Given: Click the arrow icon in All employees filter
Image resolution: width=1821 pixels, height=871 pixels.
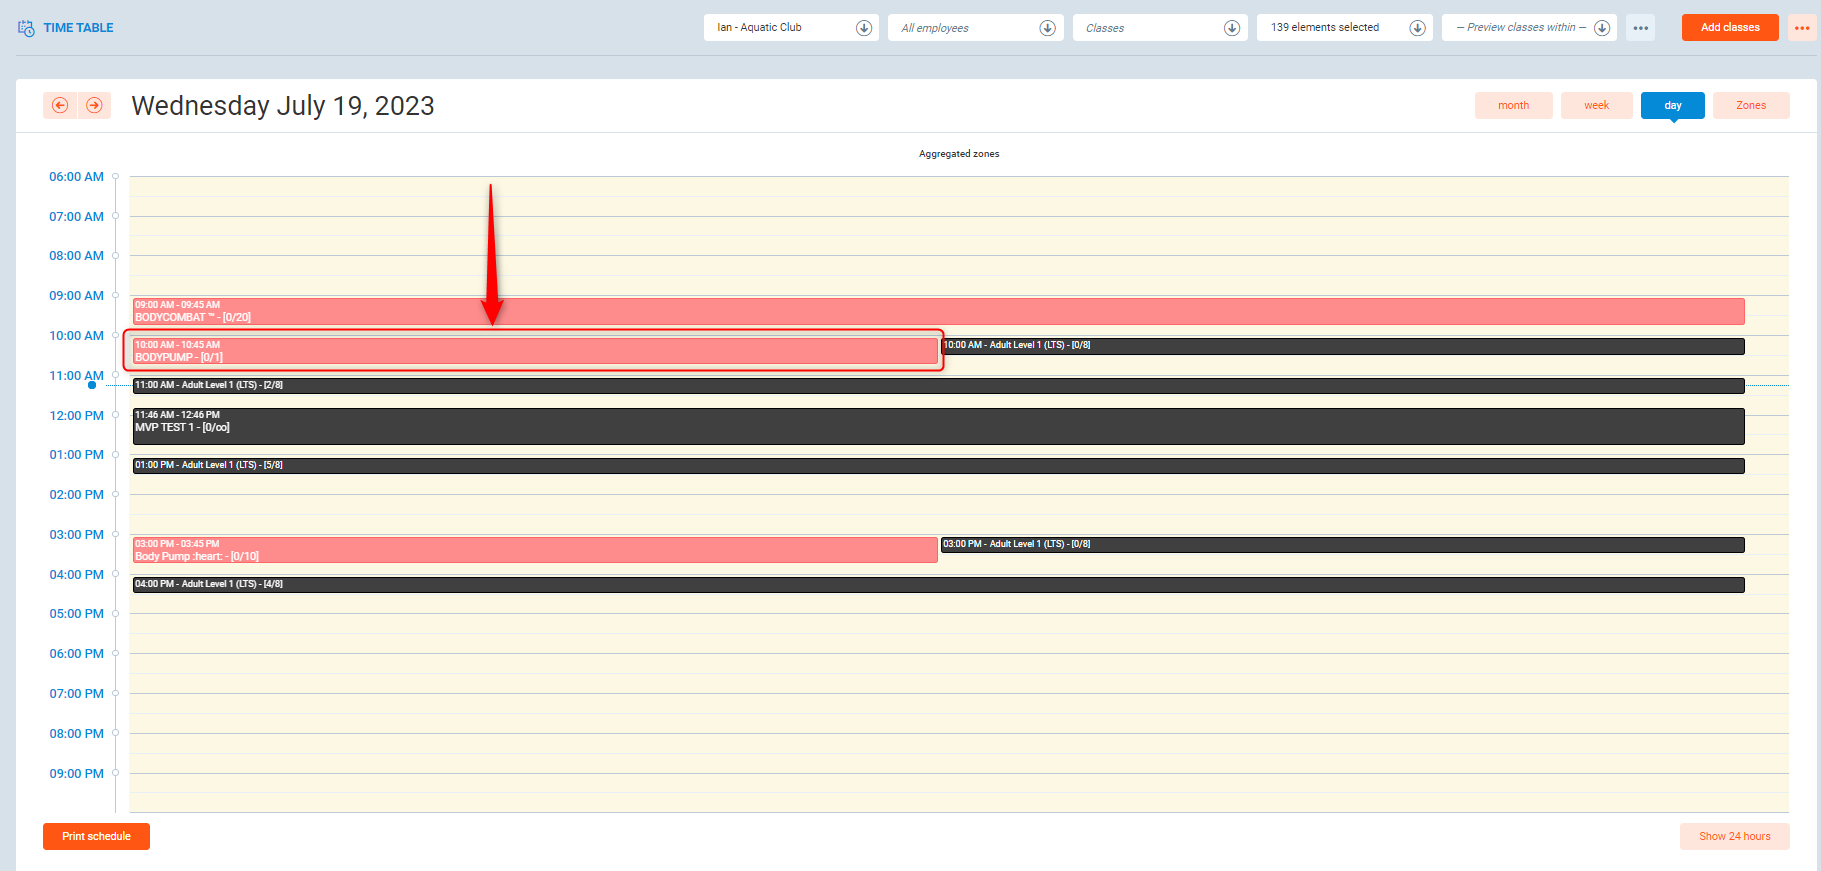Looking at the screenshot, I should (x=1047, y=28).
